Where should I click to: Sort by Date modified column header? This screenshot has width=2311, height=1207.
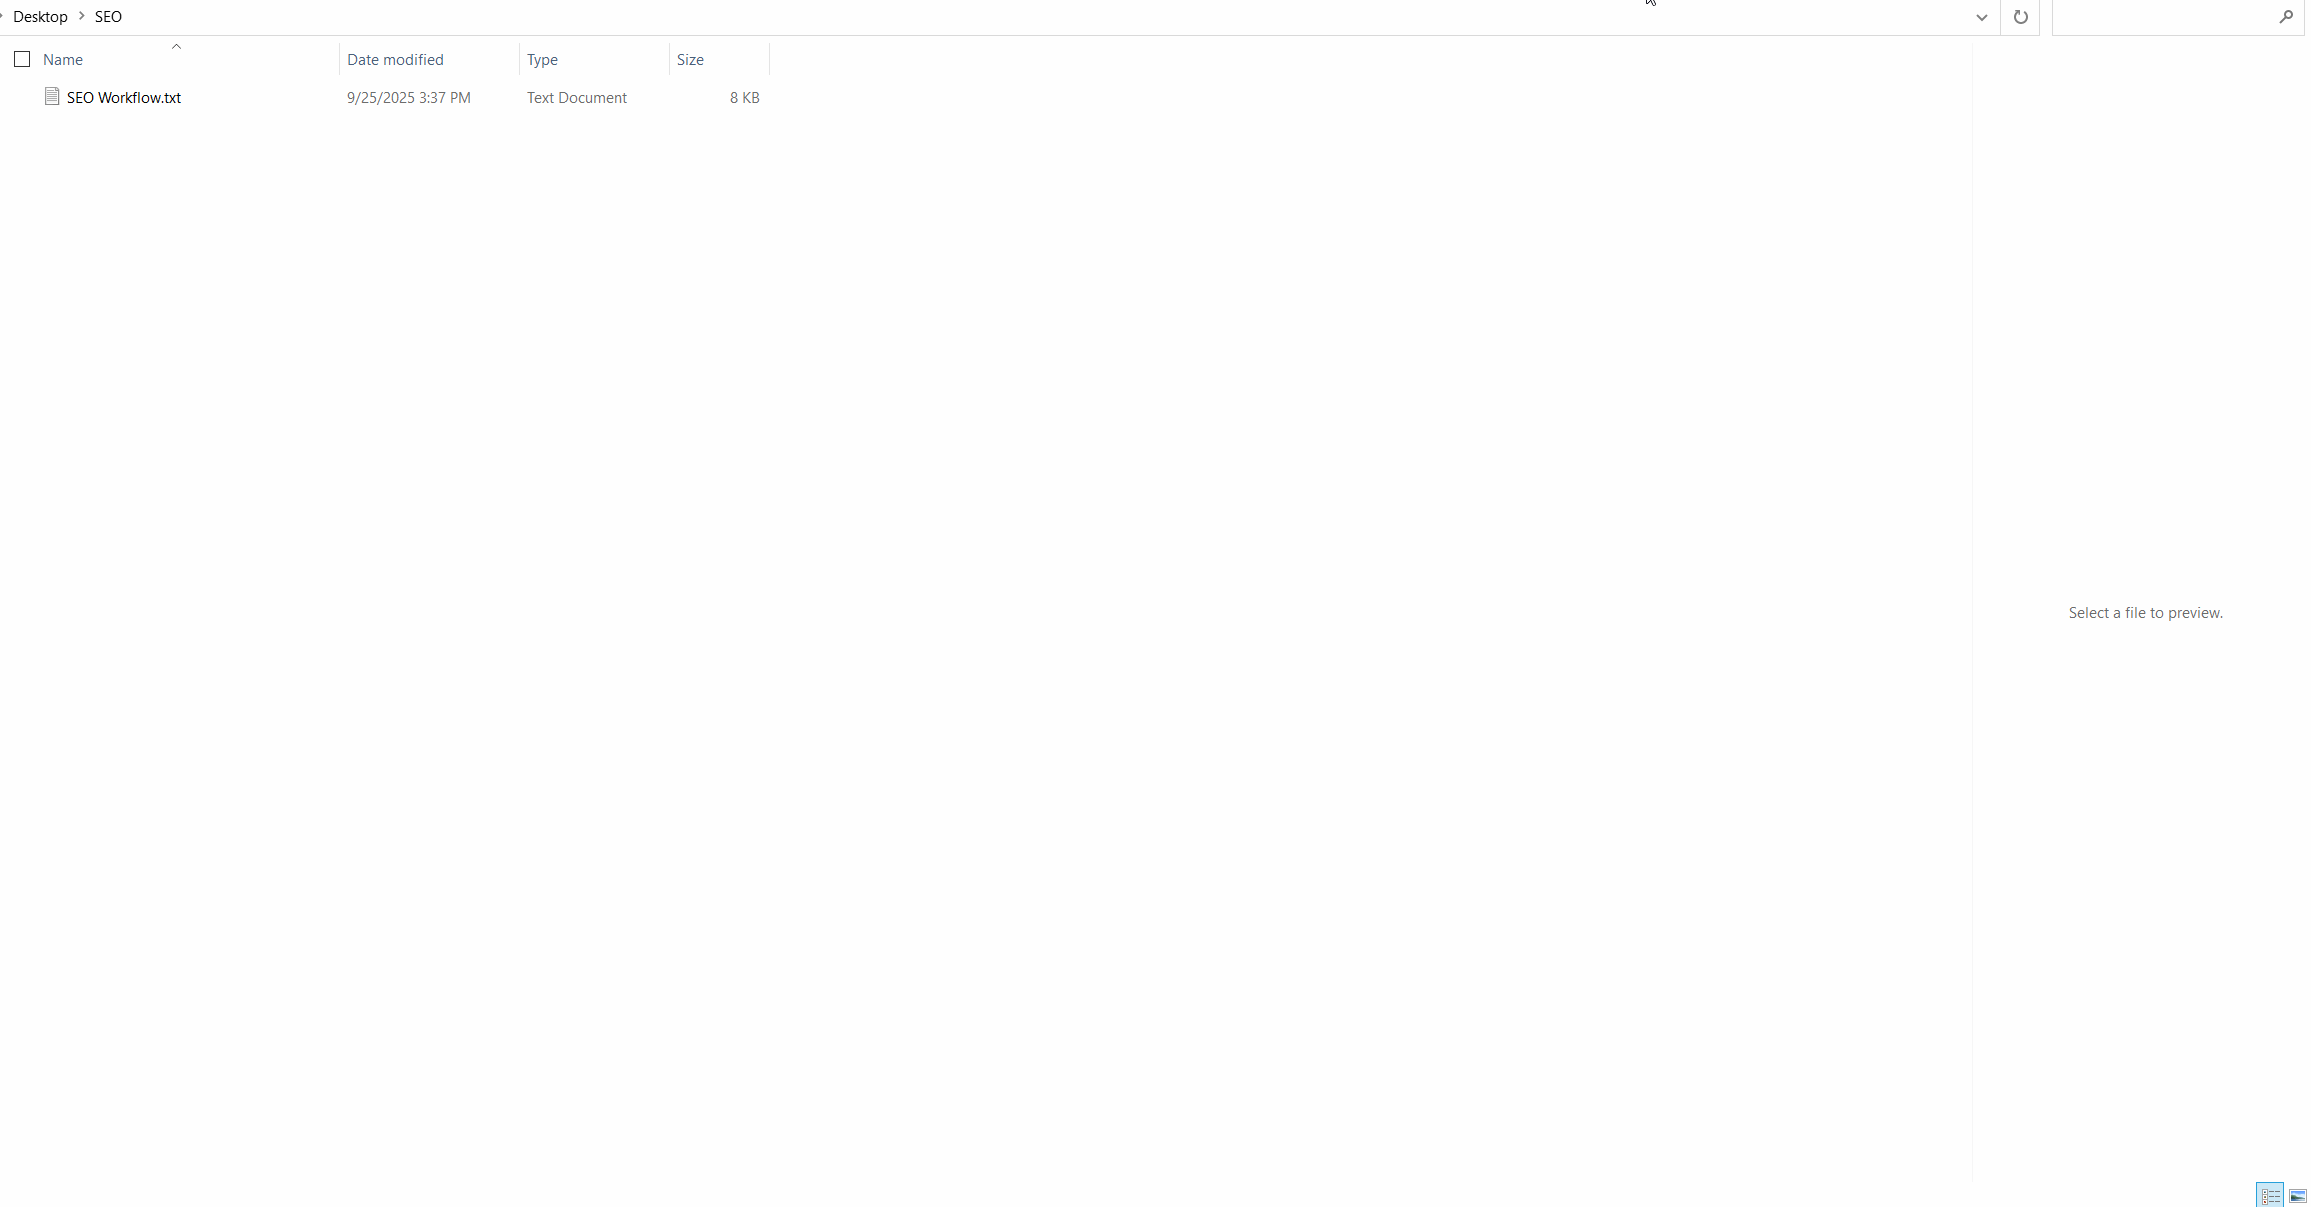(x=395, y=60)
